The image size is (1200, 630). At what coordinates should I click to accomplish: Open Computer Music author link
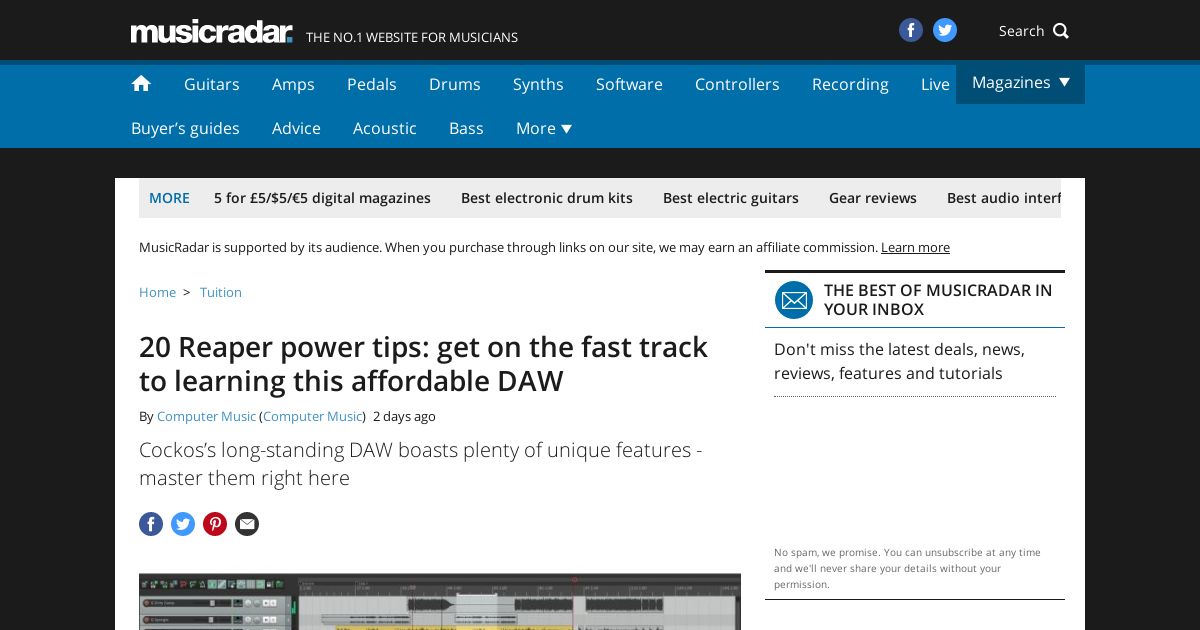pos(206,416)
